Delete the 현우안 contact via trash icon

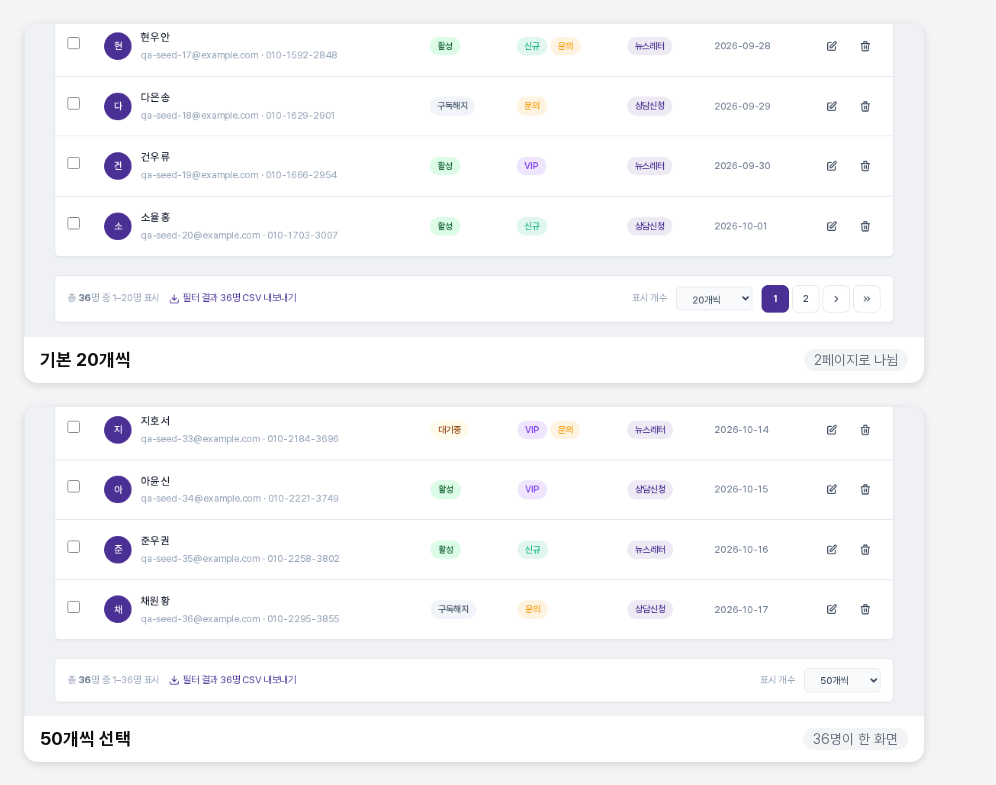865,46
